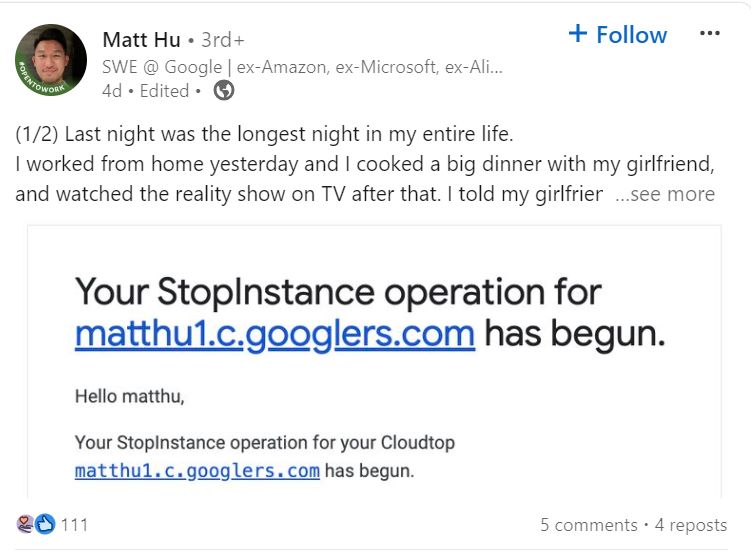751x558 pixels.
Task: Click the globe public visibility icon
Action: coord(224,91)
